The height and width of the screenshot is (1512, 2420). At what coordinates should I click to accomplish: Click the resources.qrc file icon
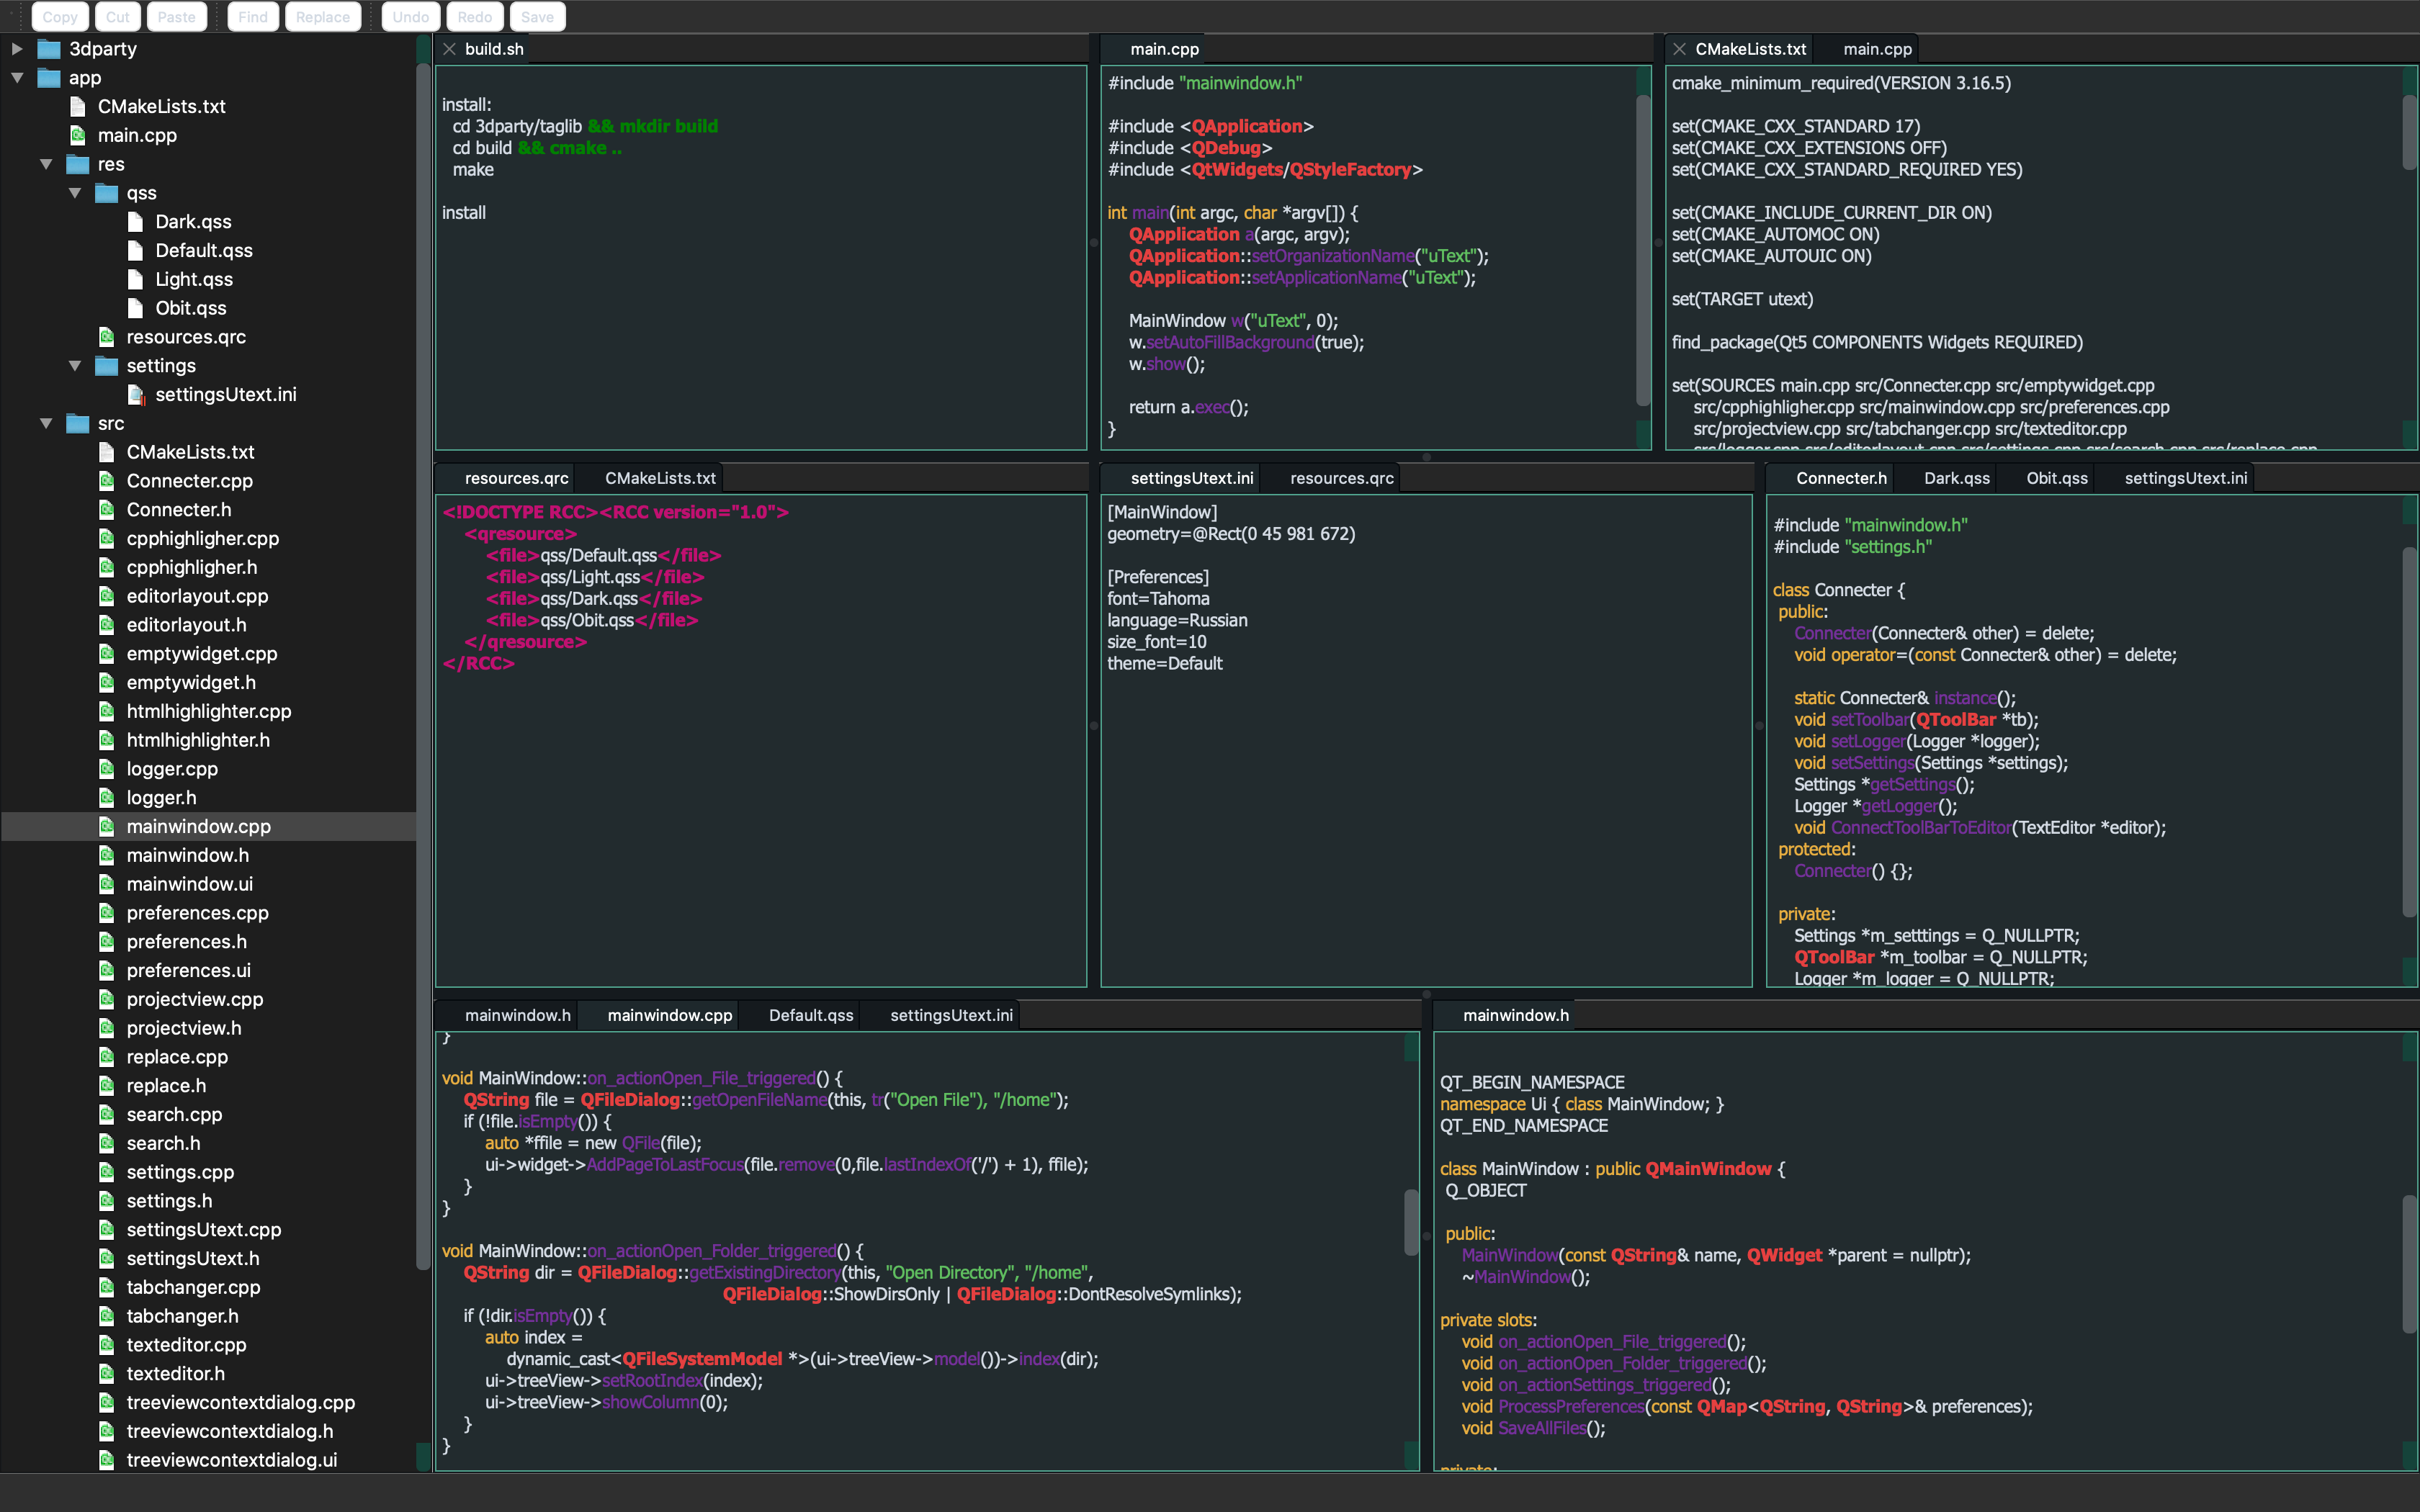[107, 337]
